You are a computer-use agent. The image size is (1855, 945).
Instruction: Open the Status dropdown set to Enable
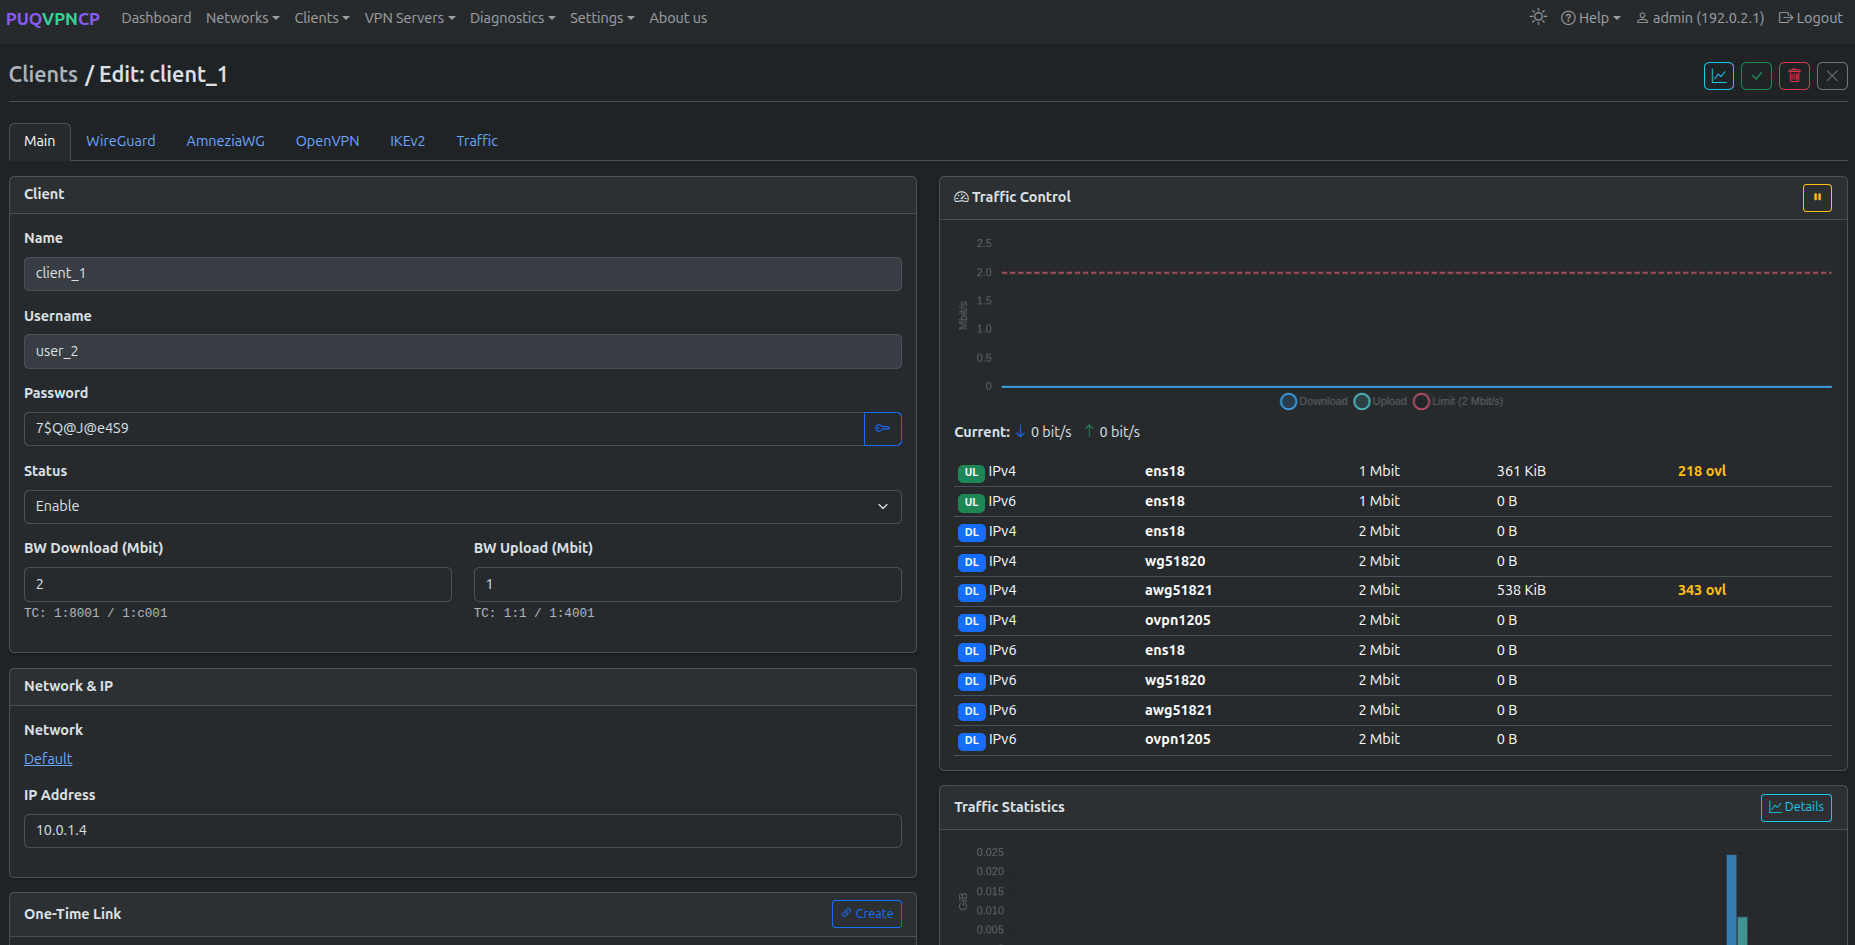tap(463, 507)
